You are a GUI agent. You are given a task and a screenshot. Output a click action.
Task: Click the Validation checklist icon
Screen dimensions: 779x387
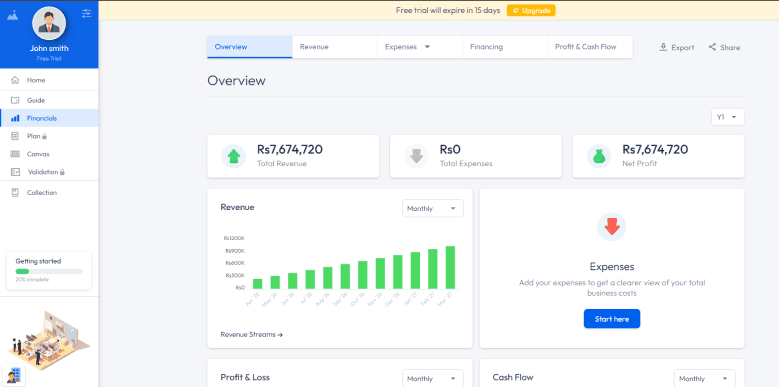15,172
